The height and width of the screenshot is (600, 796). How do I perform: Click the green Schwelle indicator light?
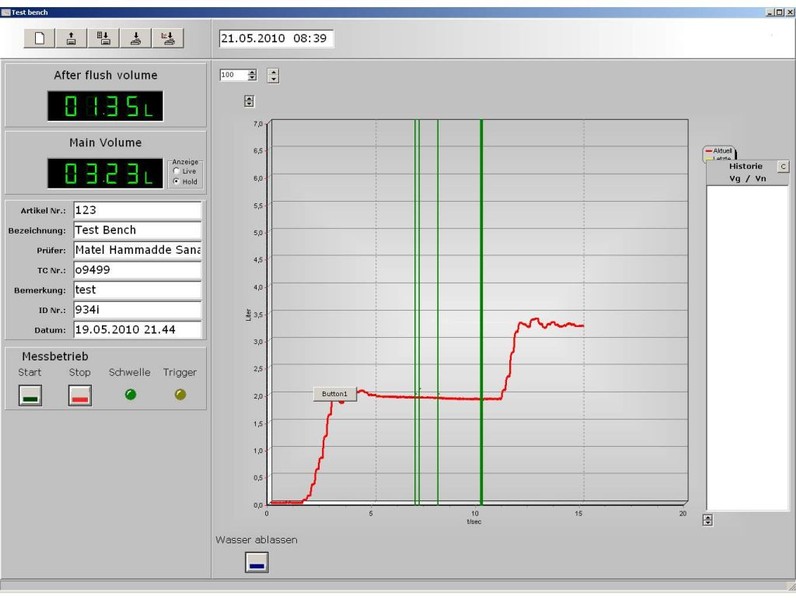(x=129, y=394)
